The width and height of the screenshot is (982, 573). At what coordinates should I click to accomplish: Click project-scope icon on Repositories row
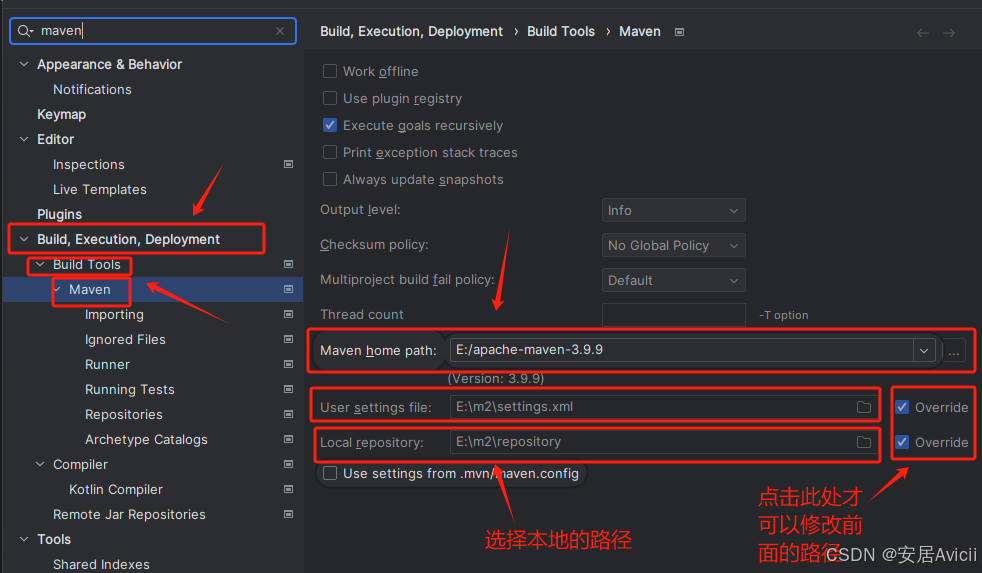point(289,415)
